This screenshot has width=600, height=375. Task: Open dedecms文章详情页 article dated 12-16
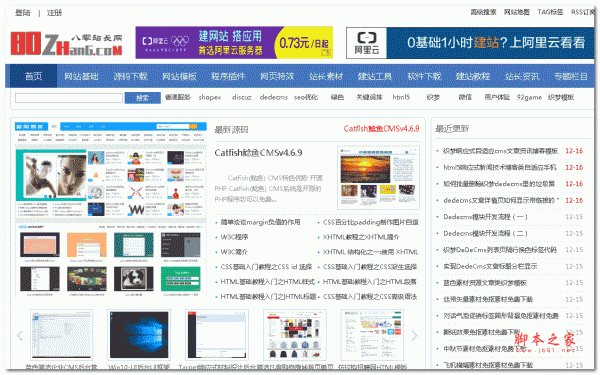(x=501, y=201)
